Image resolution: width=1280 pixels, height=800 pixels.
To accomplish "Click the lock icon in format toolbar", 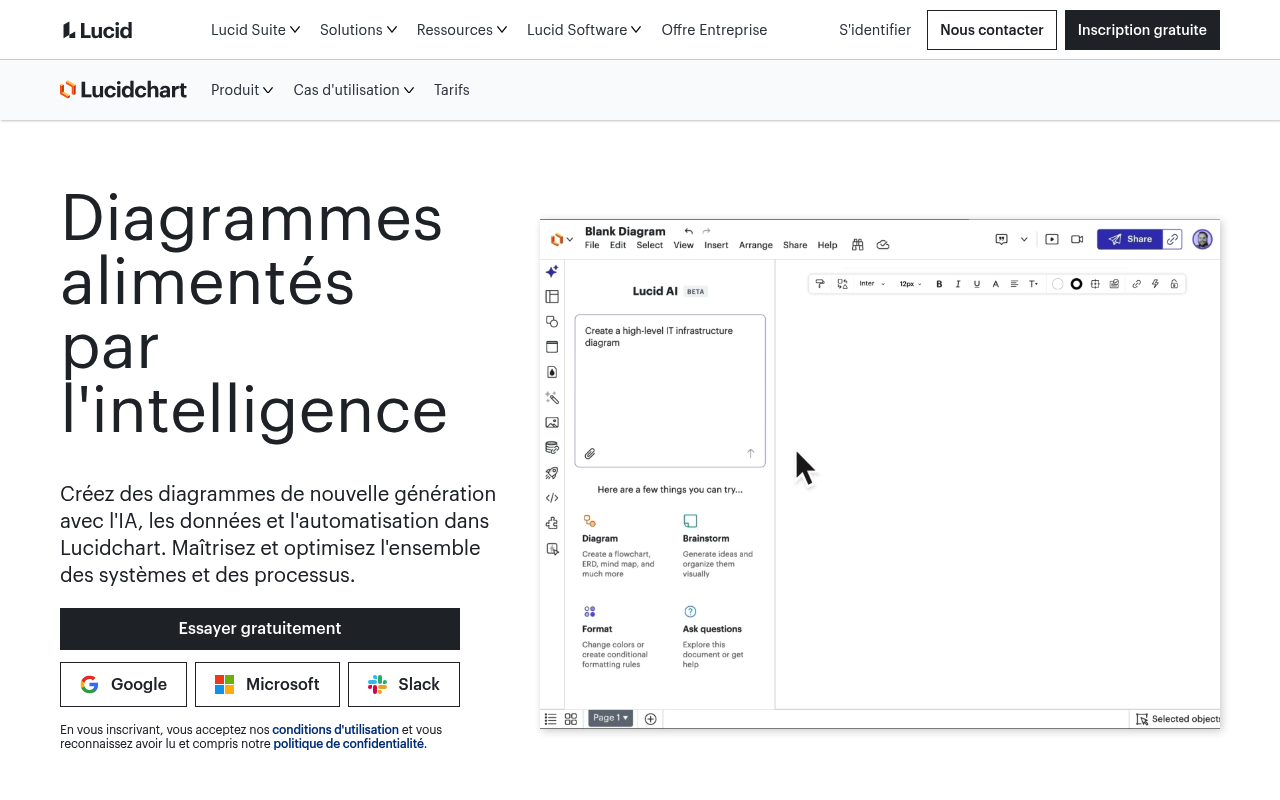I will (1174, 284).
